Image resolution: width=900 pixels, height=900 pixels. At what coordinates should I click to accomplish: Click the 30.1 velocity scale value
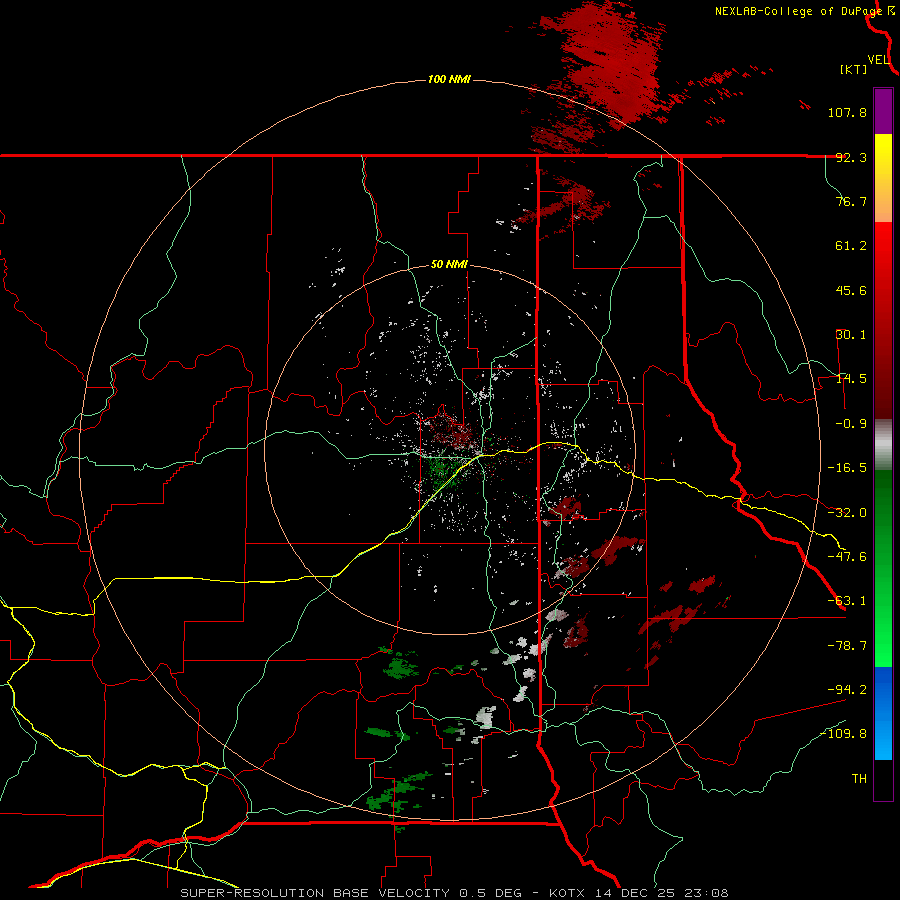(851, 335)
